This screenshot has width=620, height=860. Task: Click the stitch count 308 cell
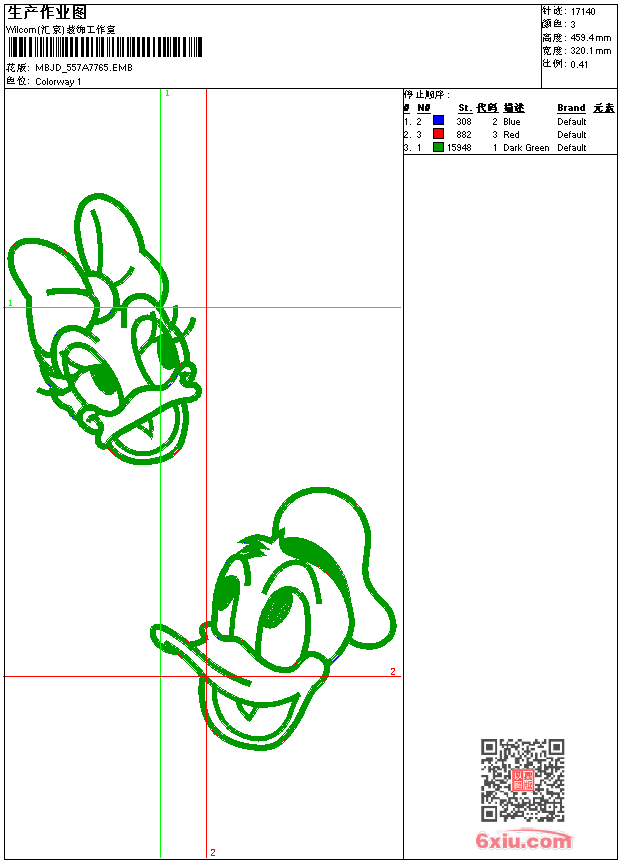(464, 122)
